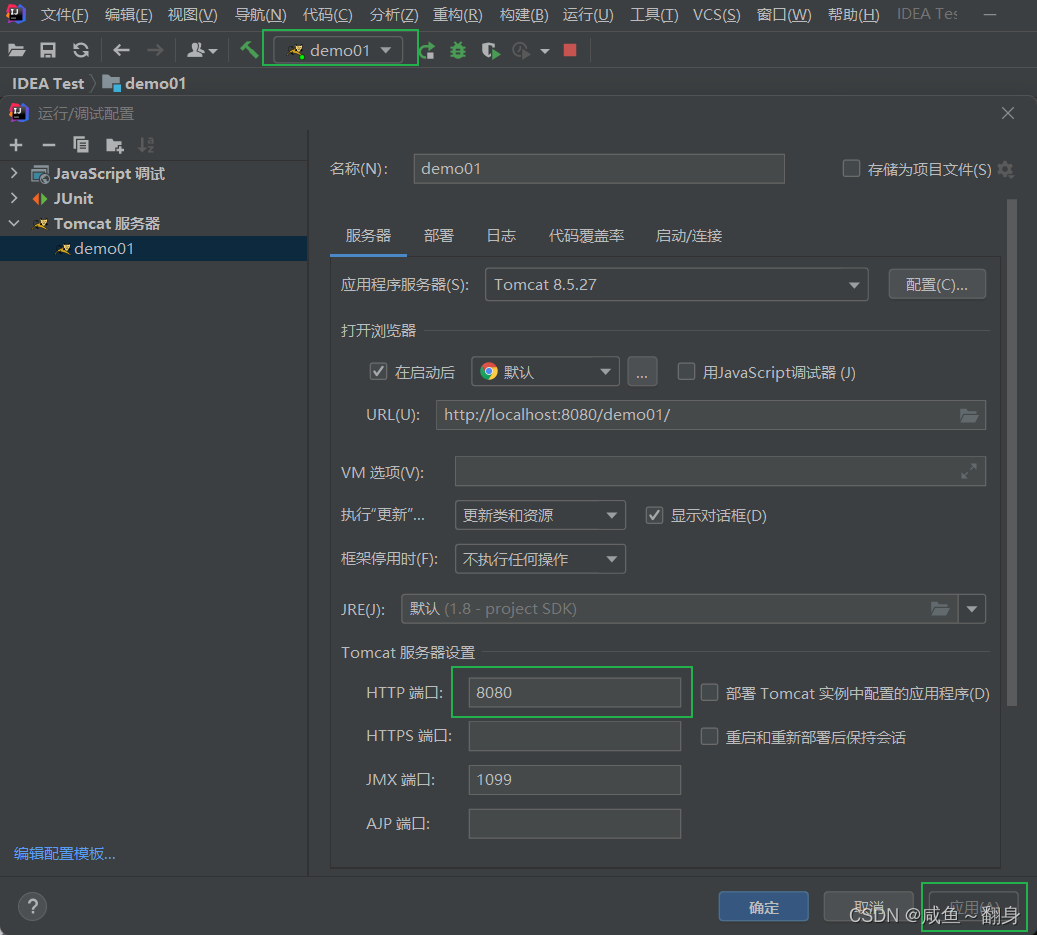Browse JRE path folder icon
This screenshot has height=935, width=1037.
pos(940,608)
